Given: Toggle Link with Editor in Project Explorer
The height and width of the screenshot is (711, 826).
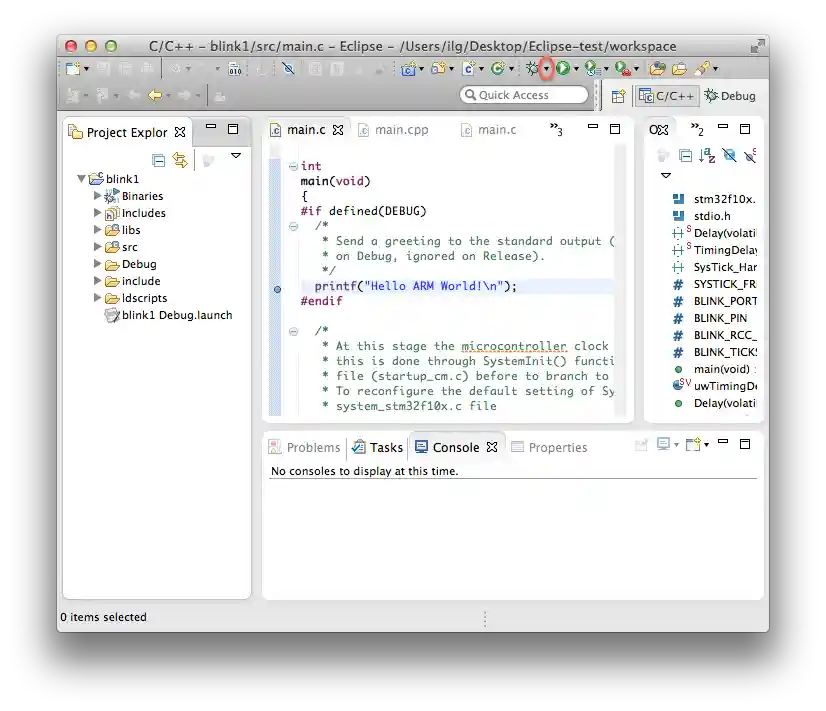Looking at the screenshot, I should click(x=180, y=160).
